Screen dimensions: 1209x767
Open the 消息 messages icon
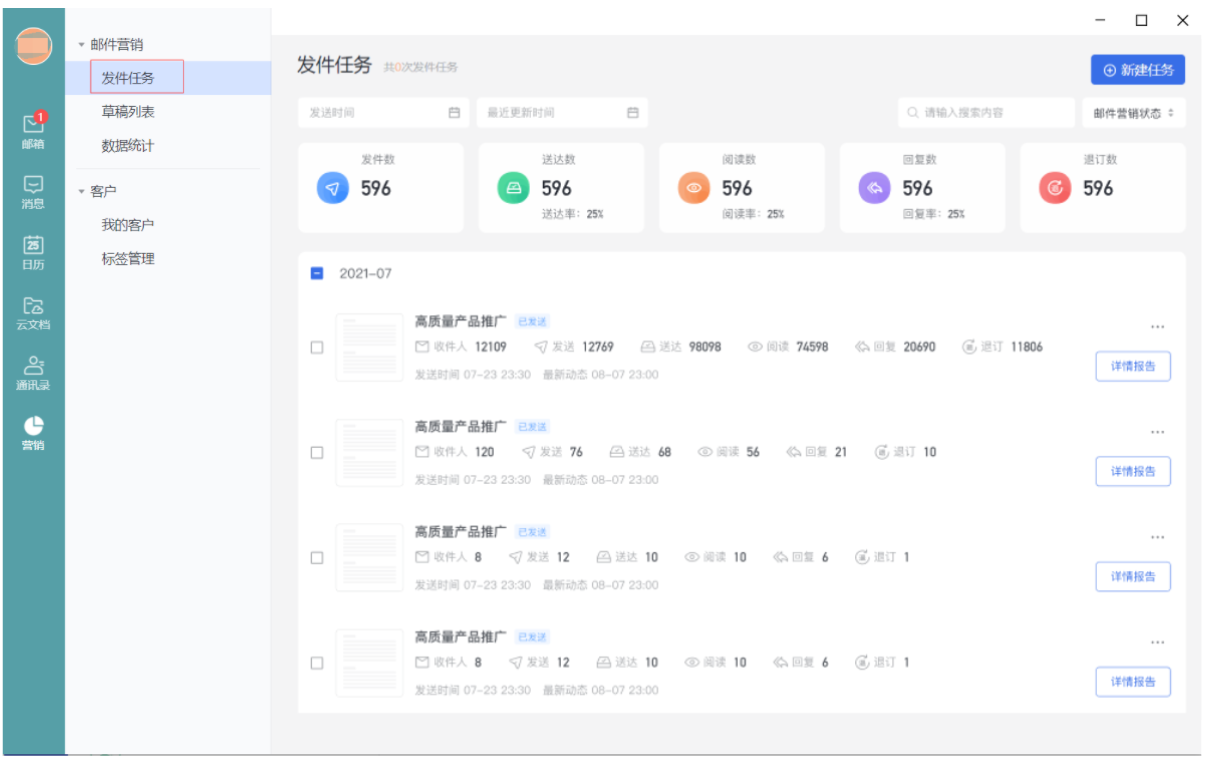pos(34,191)
